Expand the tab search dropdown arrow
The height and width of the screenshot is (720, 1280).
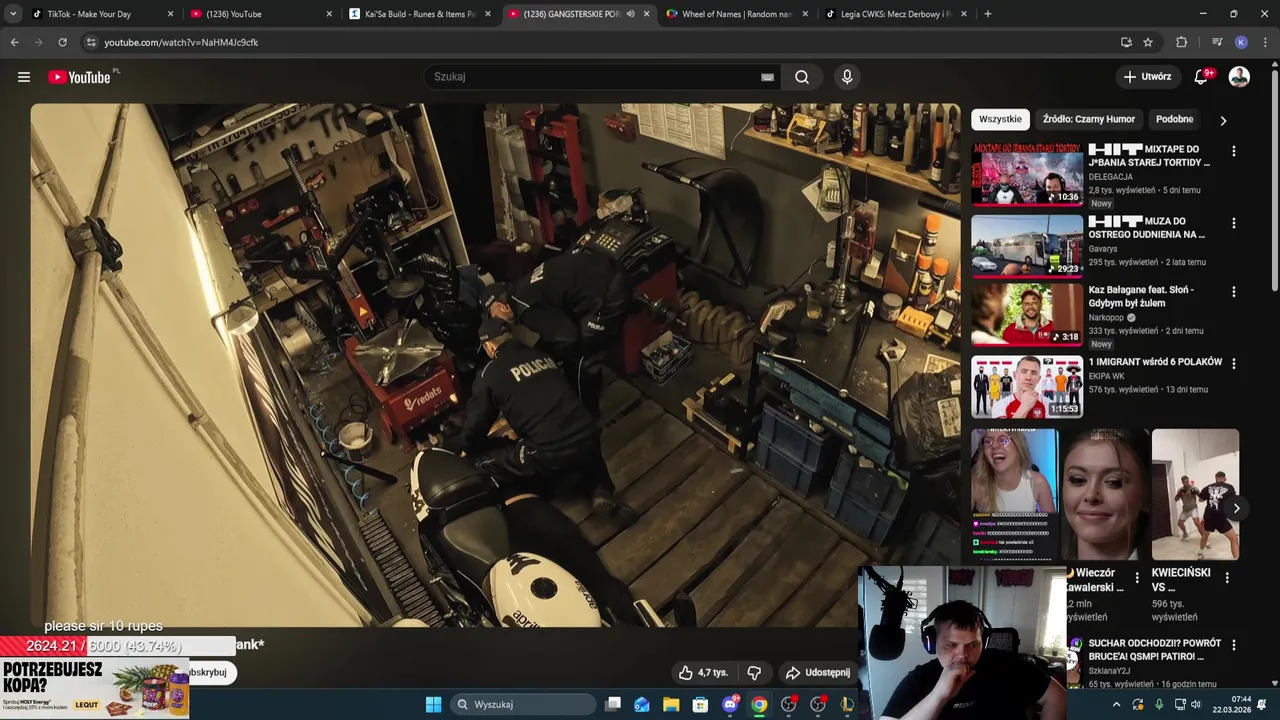click(13, 14)
